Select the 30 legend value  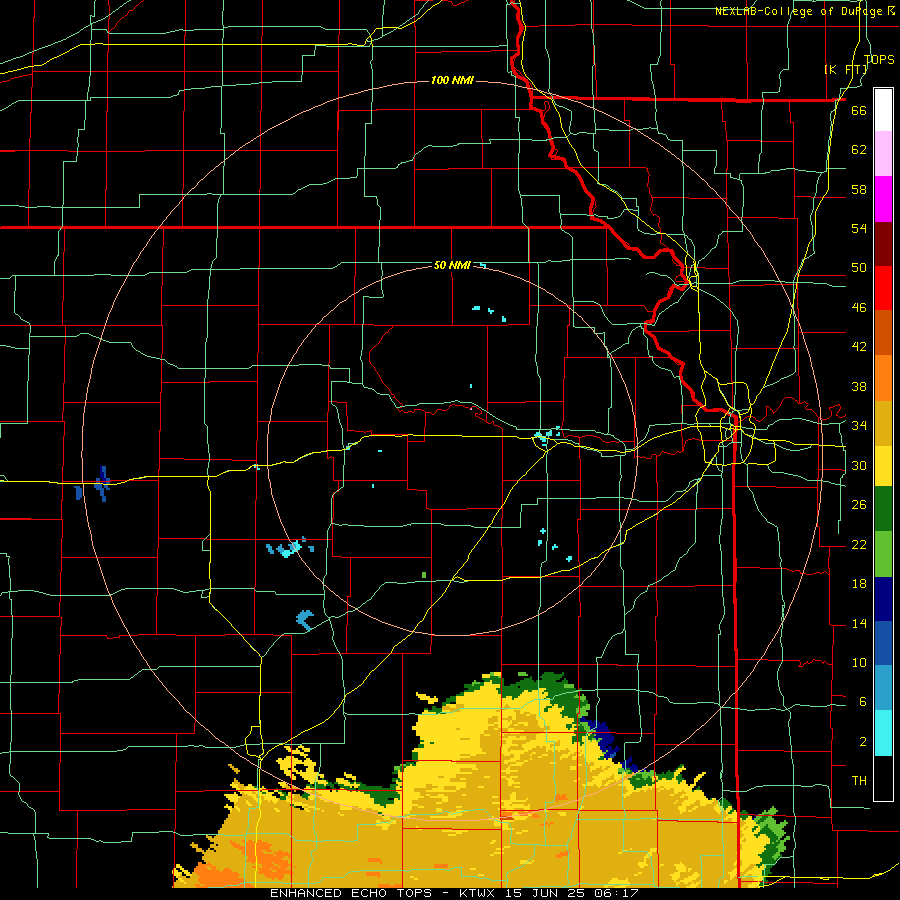point(859,465)
